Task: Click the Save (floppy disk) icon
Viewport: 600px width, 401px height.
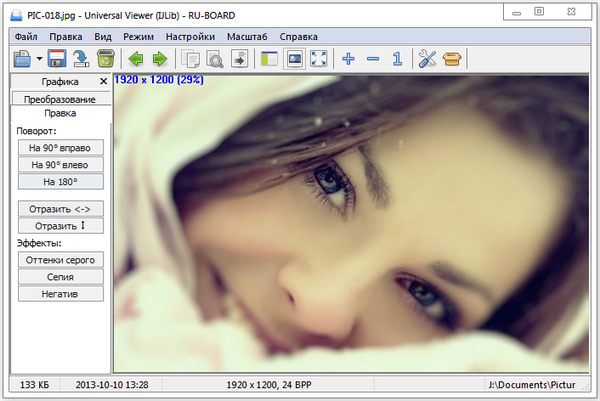Action: point(57,59)
